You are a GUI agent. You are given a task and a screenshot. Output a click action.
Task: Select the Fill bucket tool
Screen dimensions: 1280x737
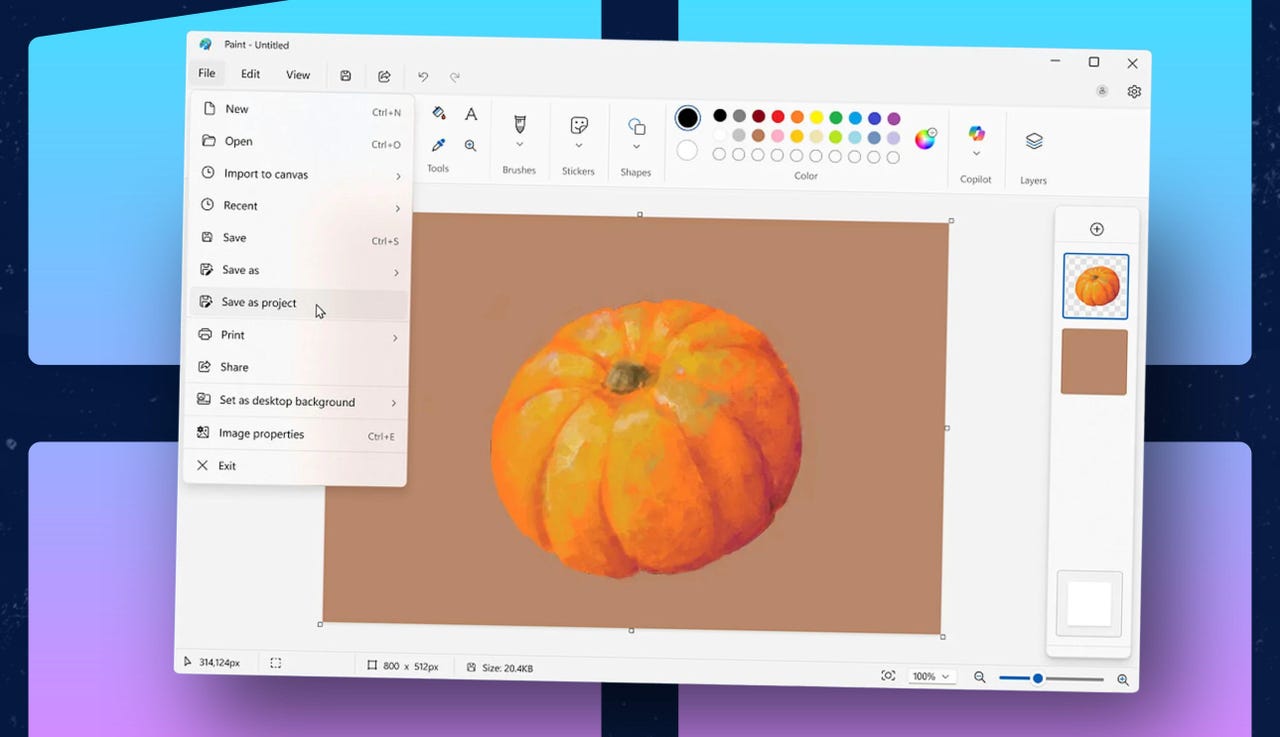click(x=438, y=113)
